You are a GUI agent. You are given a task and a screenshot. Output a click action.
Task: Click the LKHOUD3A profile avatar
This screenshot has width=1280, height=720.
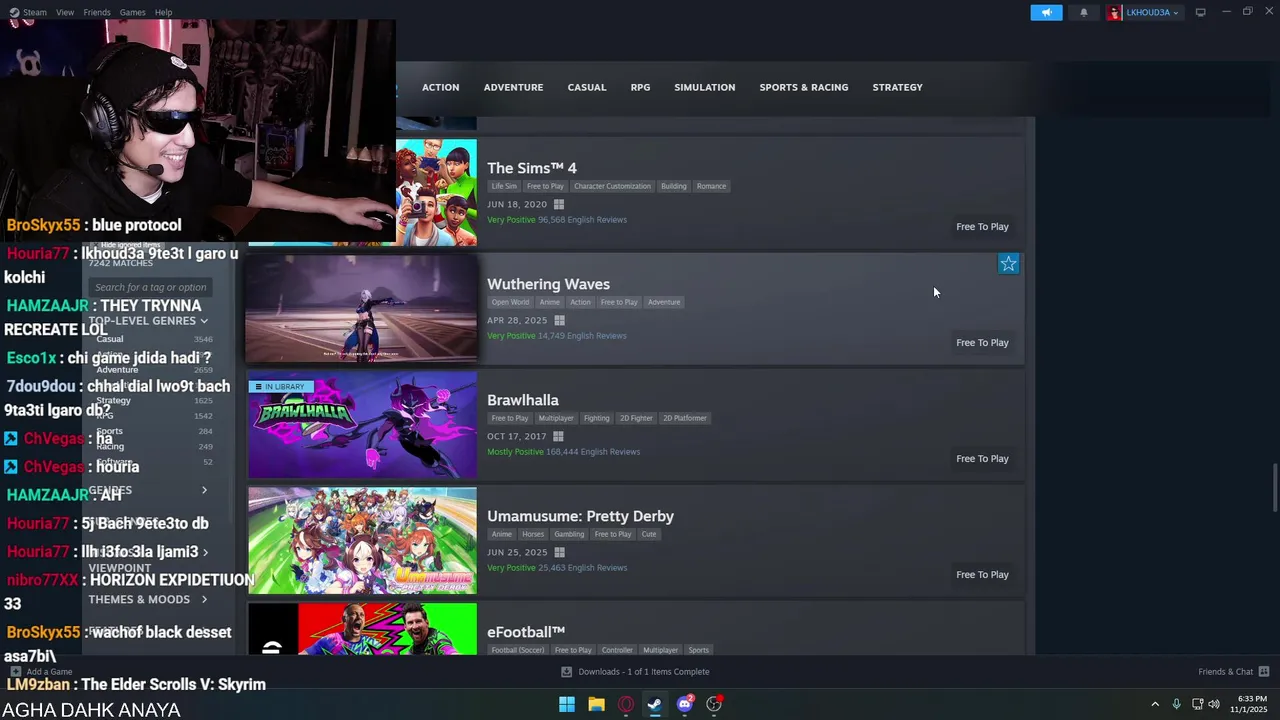coord(1114,12)
